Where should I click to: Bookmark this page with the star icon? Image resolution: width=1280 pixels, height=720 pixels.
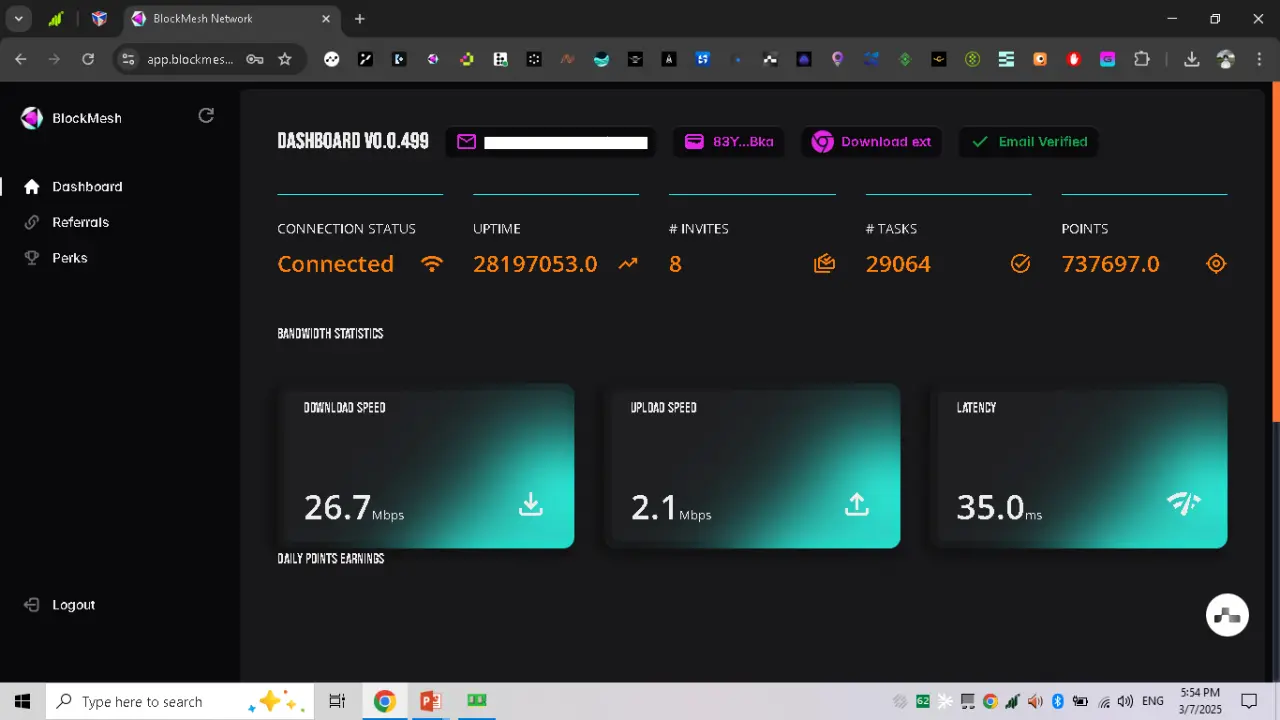[x=285, y=59]
